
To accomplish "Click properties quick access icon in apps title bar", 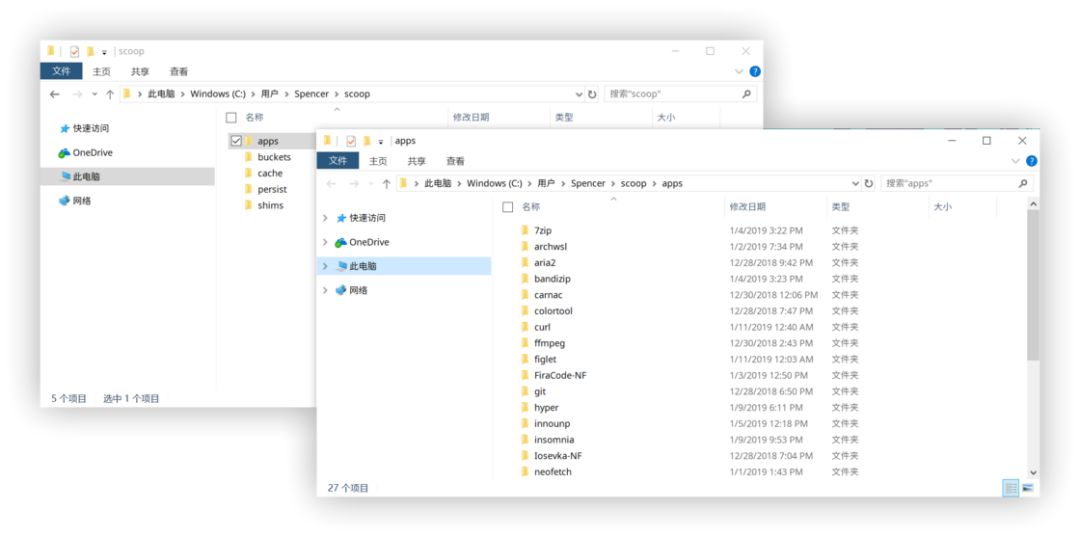I will 351,141.
